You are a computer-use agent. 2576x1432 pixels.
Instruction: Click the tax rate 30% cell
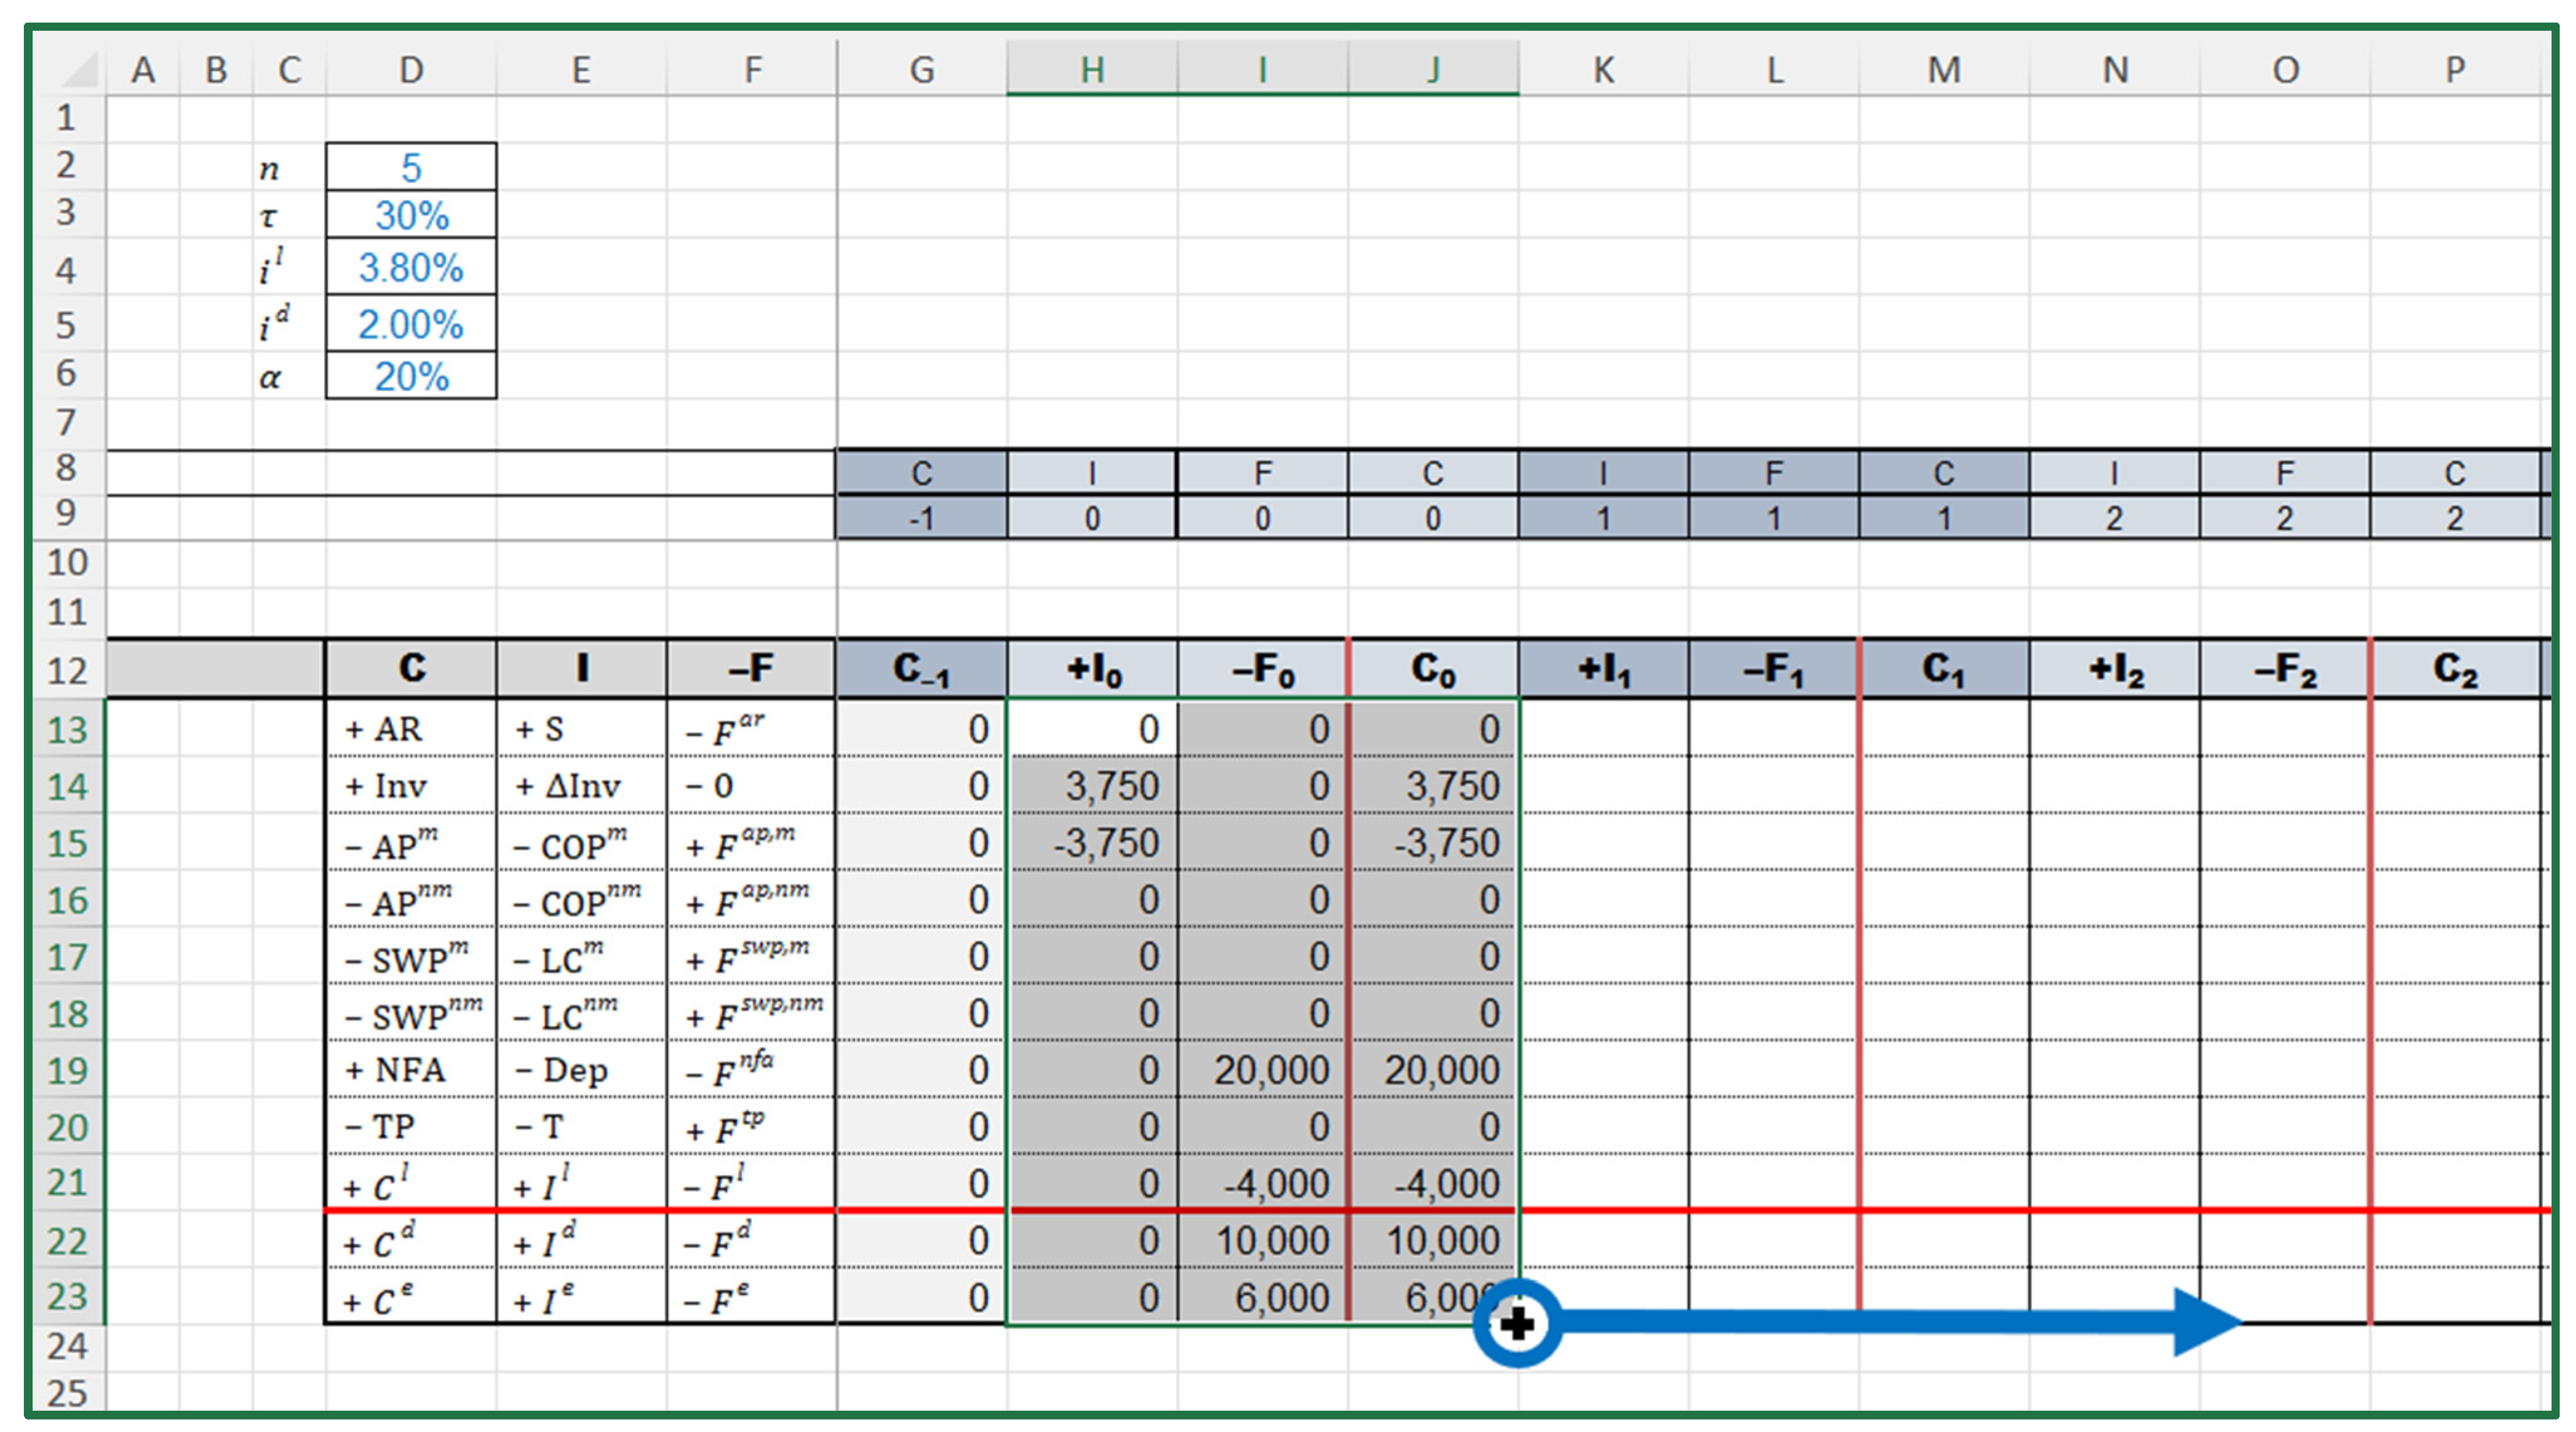click(410, 215)
